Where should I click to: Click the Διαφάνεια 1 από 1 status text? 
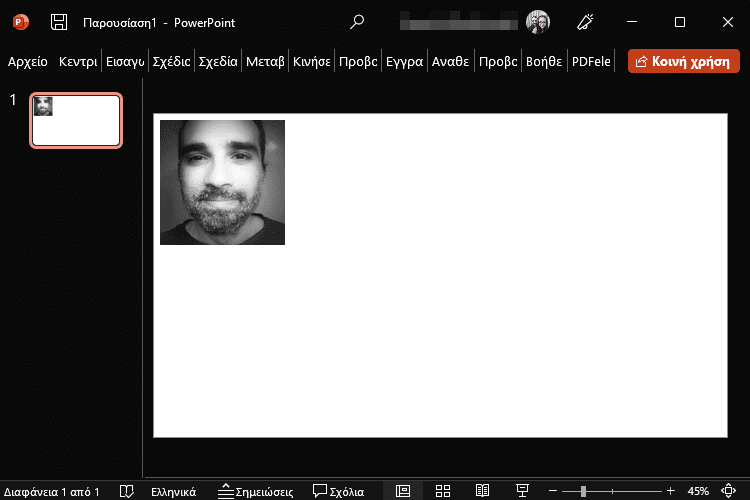point(52,491)
